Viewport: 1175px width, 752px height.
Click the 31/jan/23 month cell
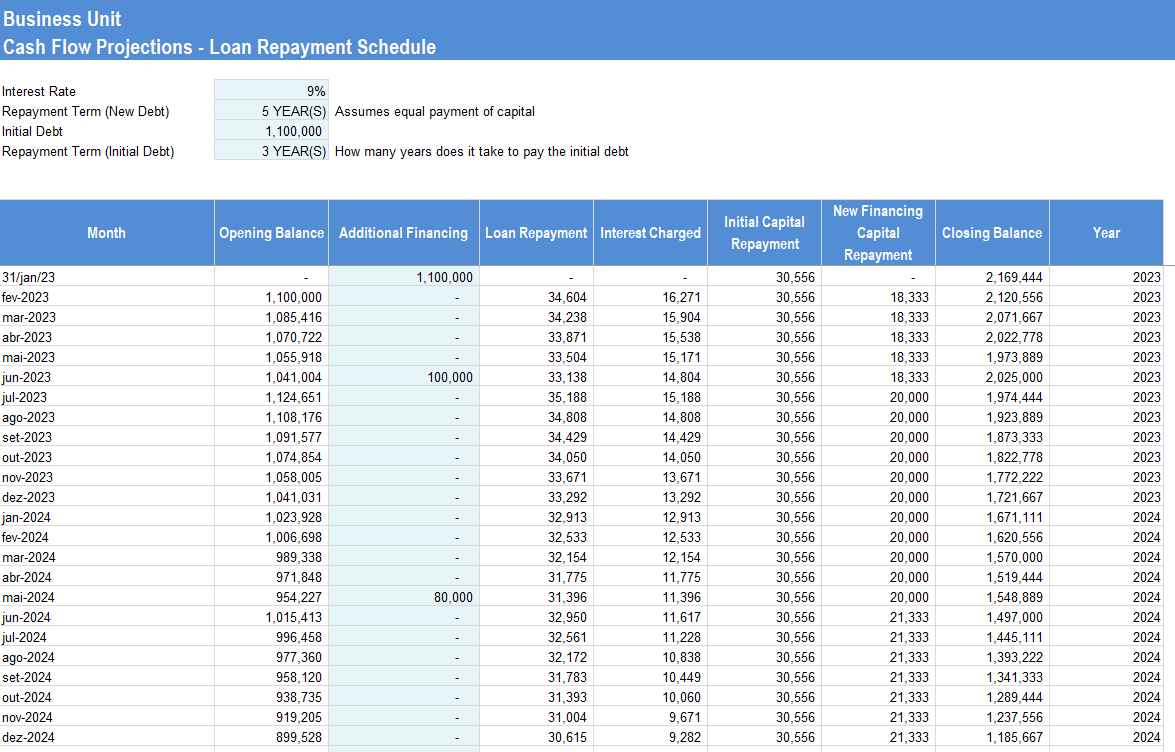pos(107,277)
